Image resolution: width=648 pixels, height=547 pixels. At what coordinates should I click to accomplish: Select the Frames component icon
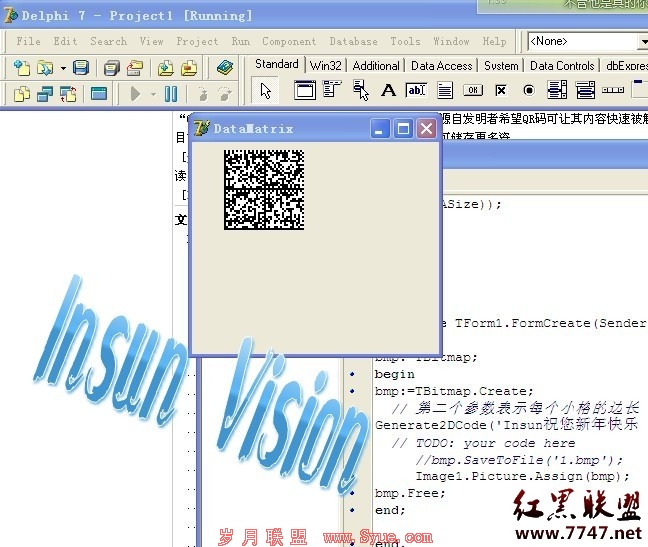305,90
